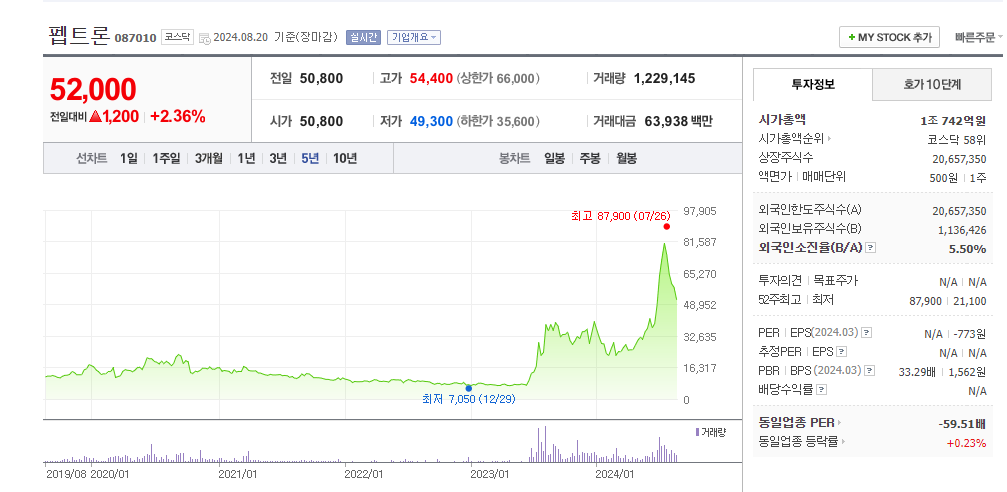Viewport: 1007px width, 492px height.
Task: Click the 거래량 value 1,229,145
Action: coord(664,78)
